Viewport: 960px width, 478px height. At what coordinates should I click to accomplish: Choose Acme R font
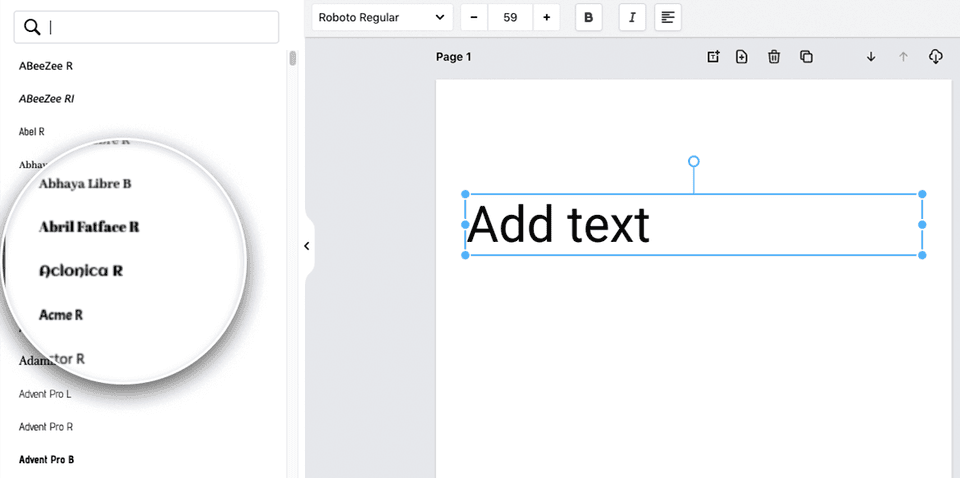(61, 315)
